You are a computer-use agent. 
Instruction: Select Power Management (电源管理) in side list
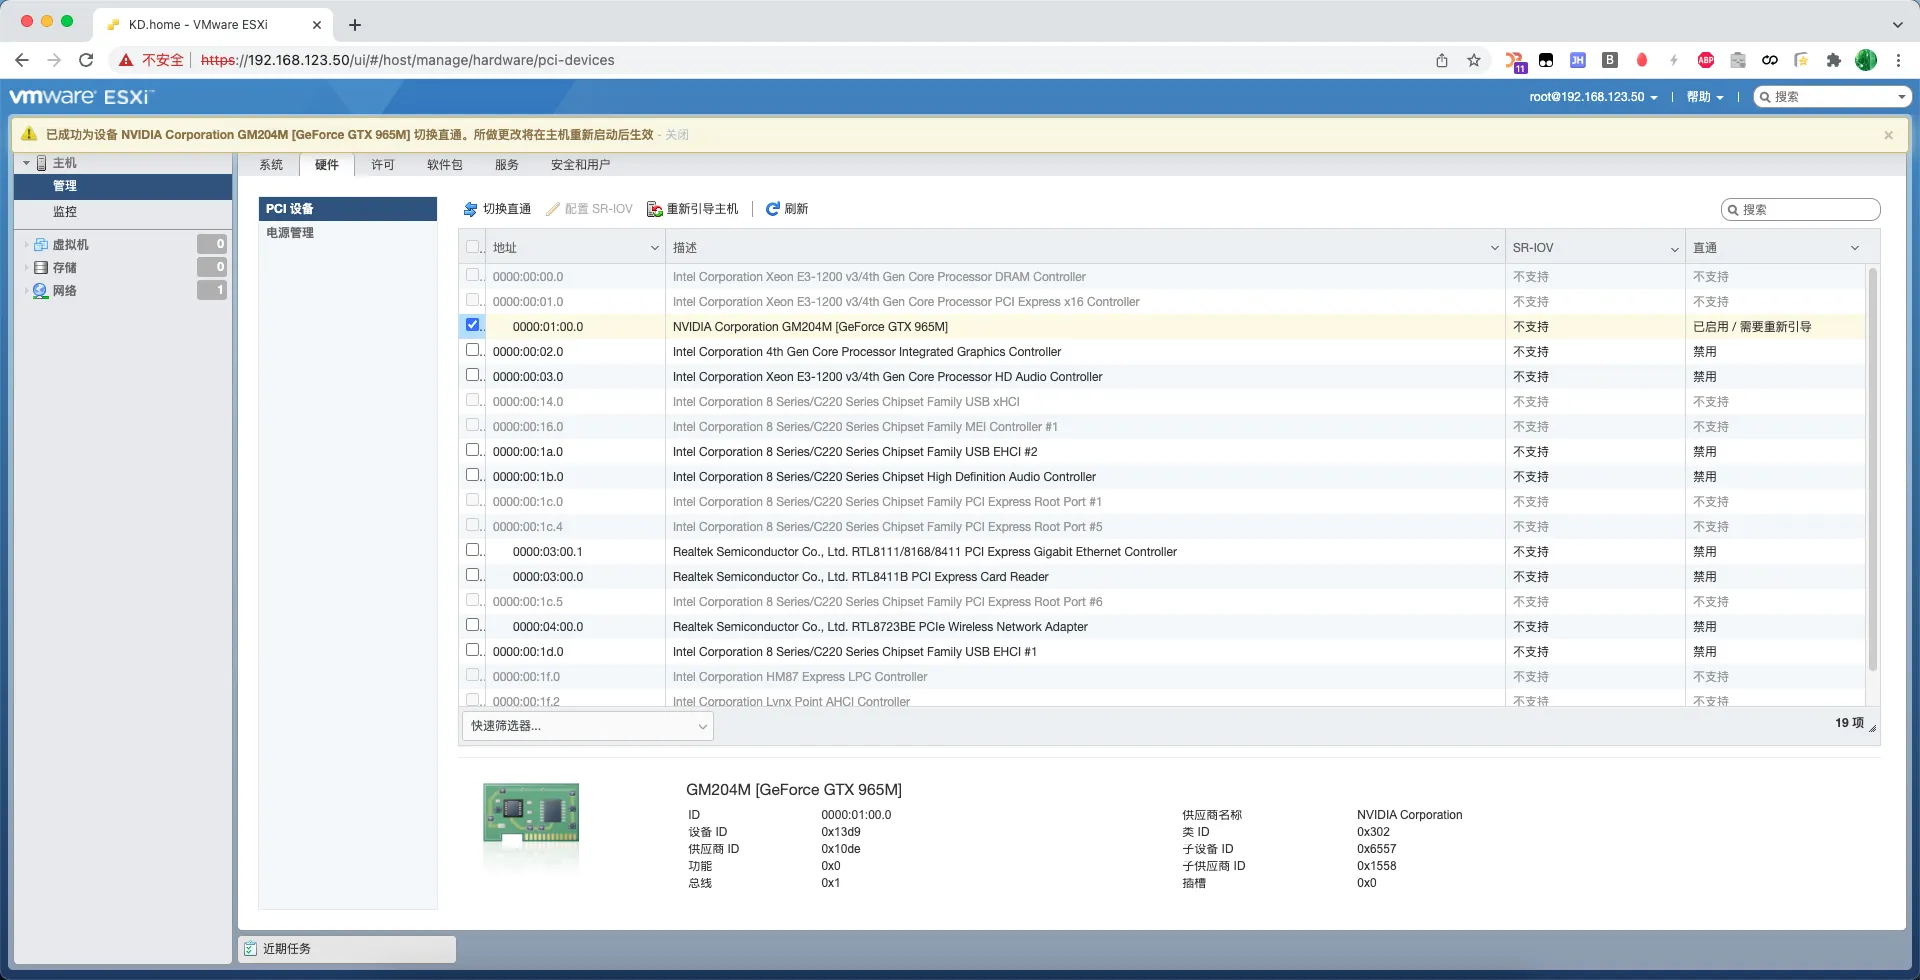348,233
